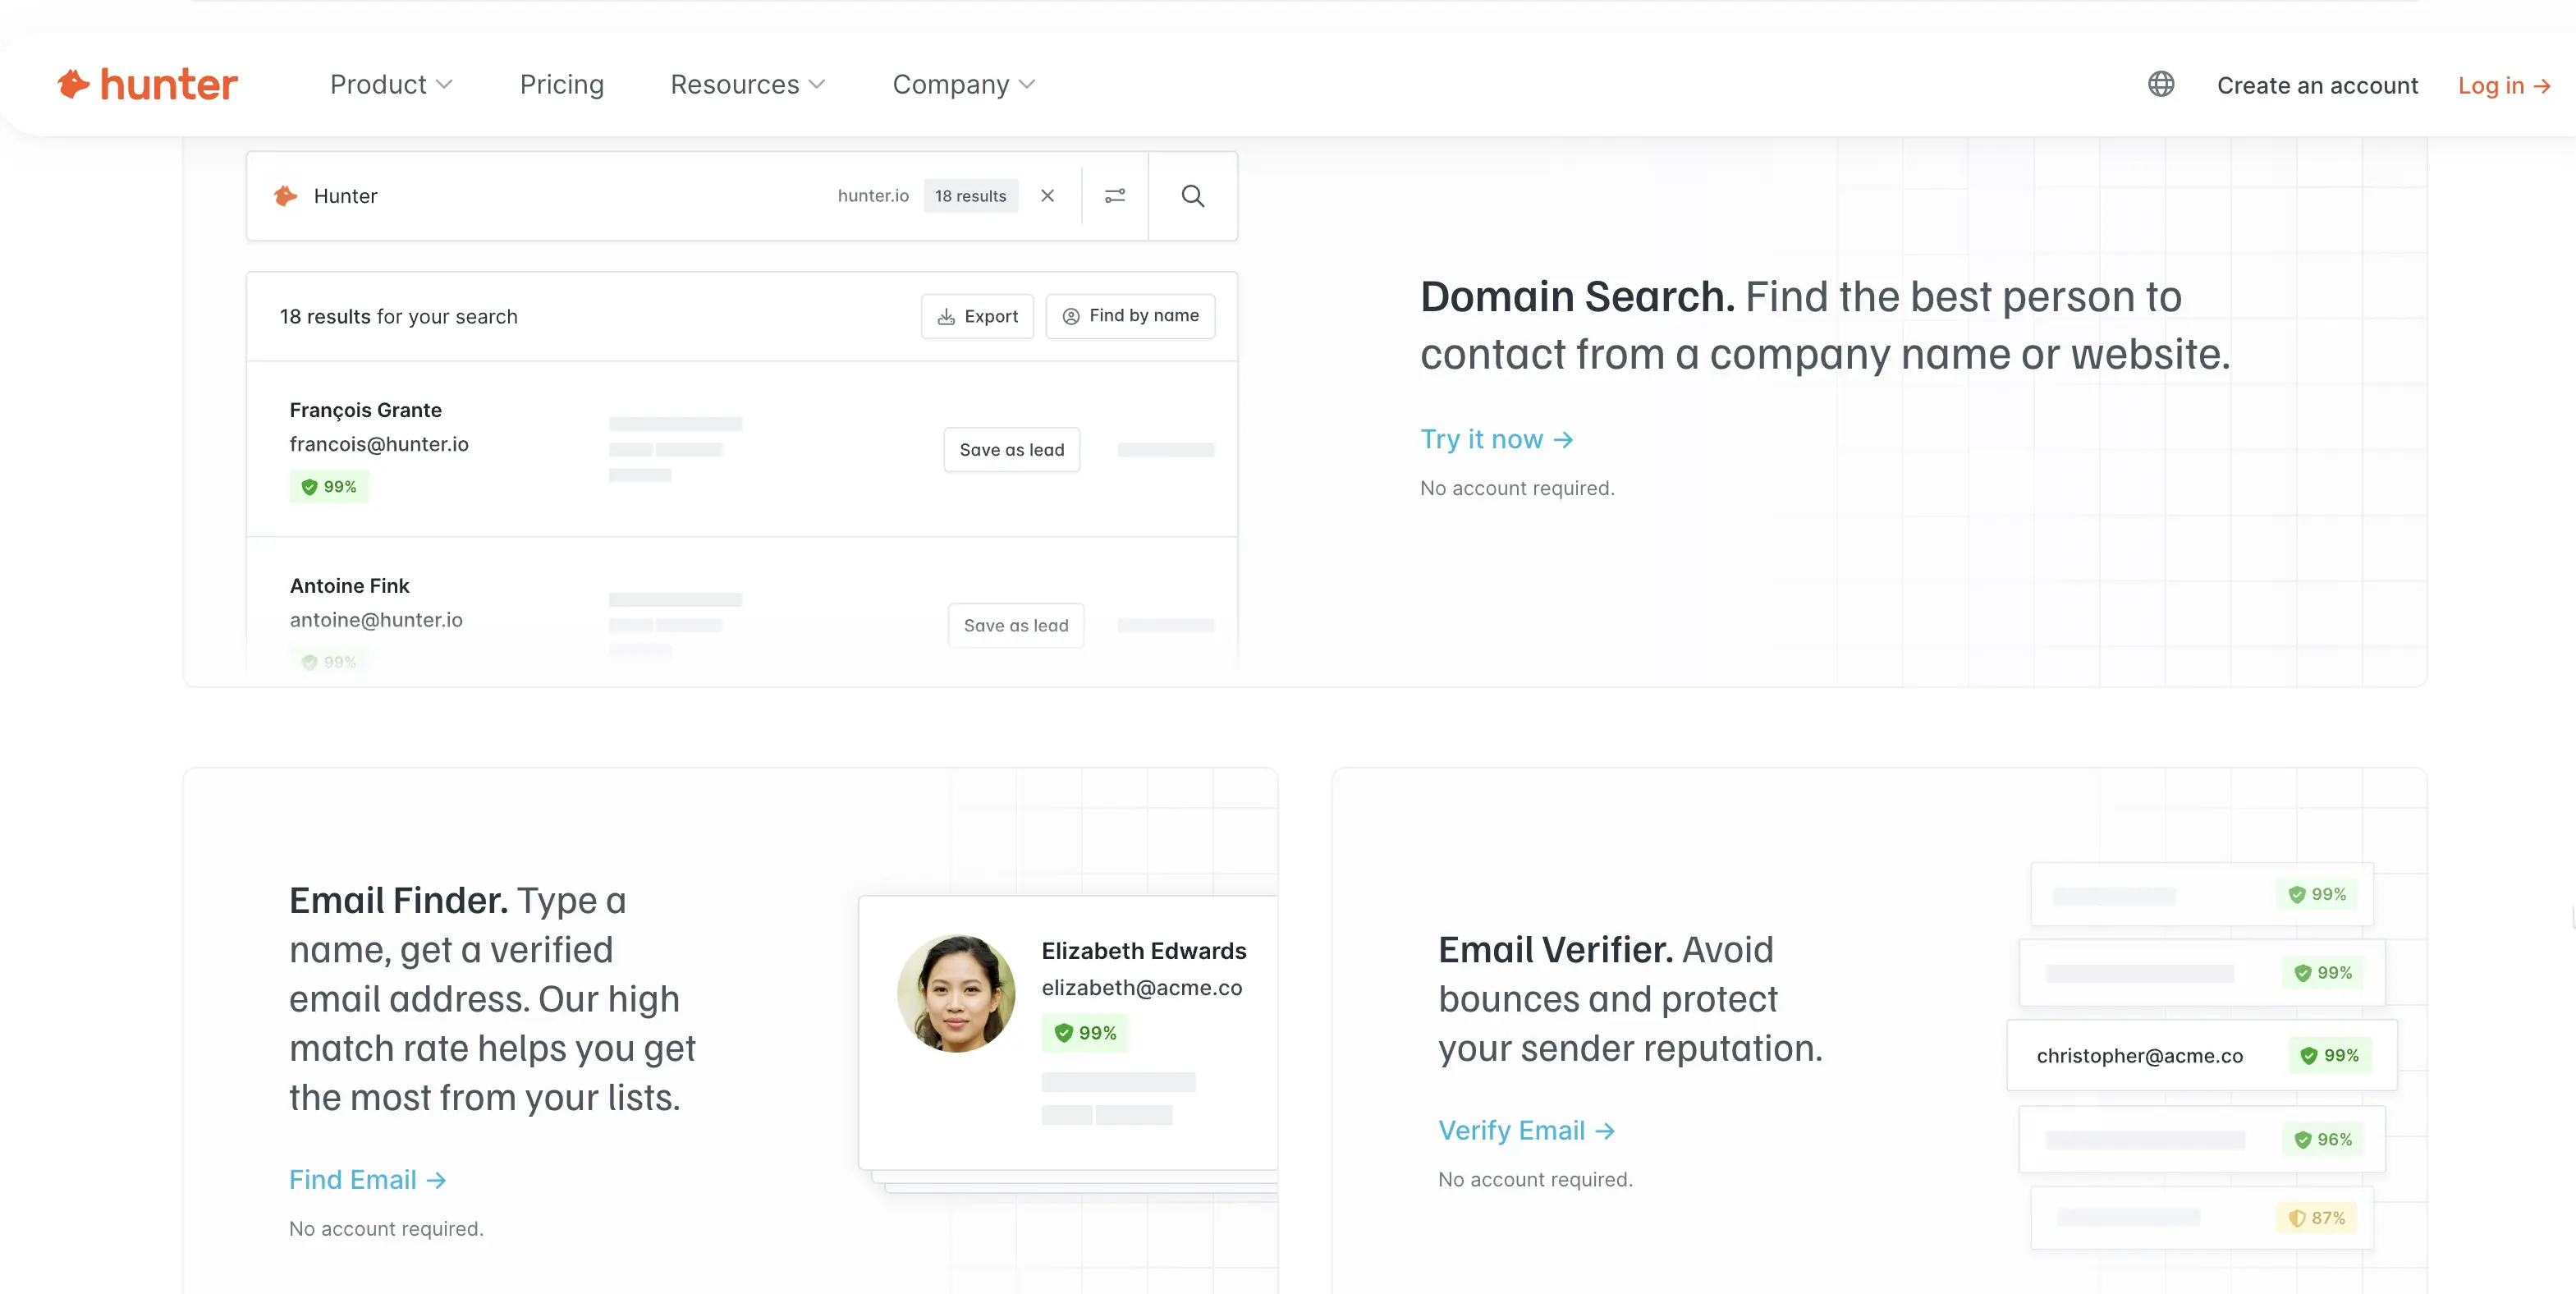Click the 96% verification badge
The height and width of the screenshot is (1294, 2576).
pos(2323,1139)
